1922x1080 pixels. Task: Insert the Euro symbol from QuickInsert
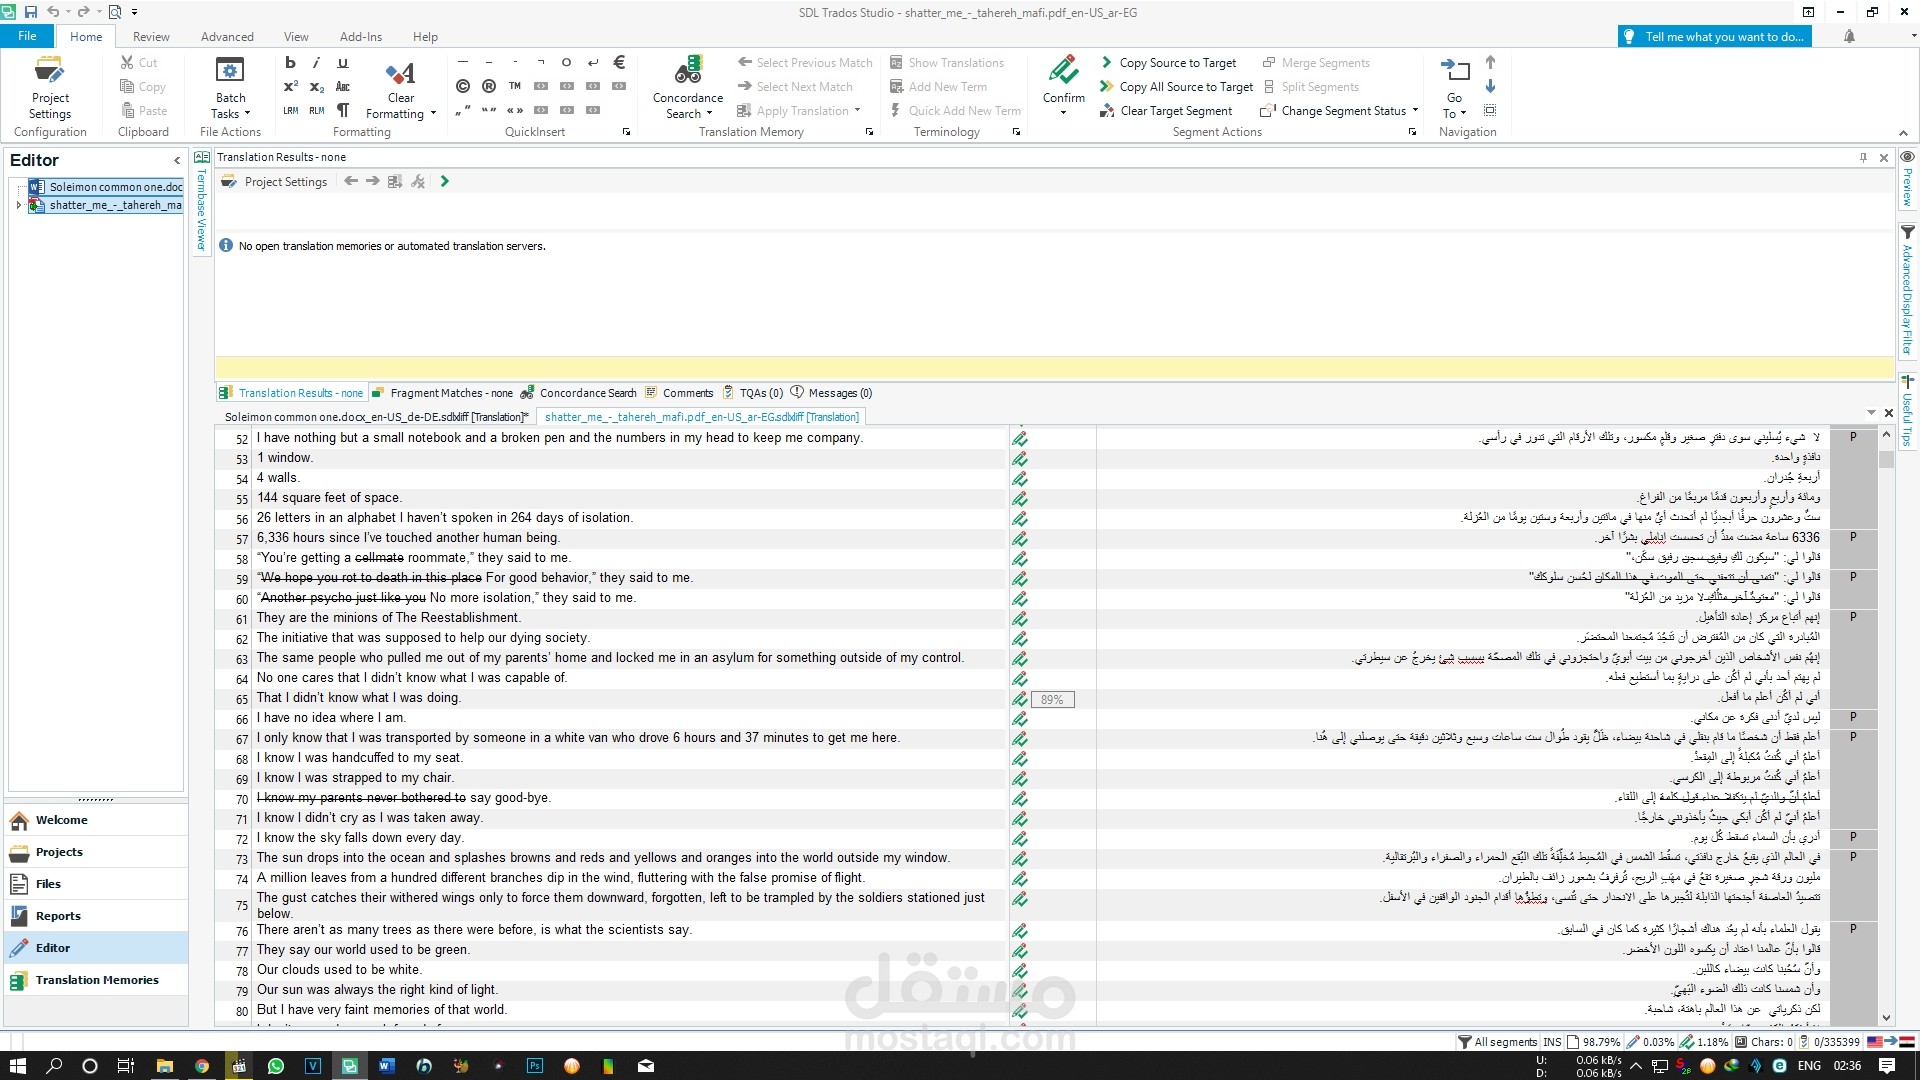tap(619, 62)
